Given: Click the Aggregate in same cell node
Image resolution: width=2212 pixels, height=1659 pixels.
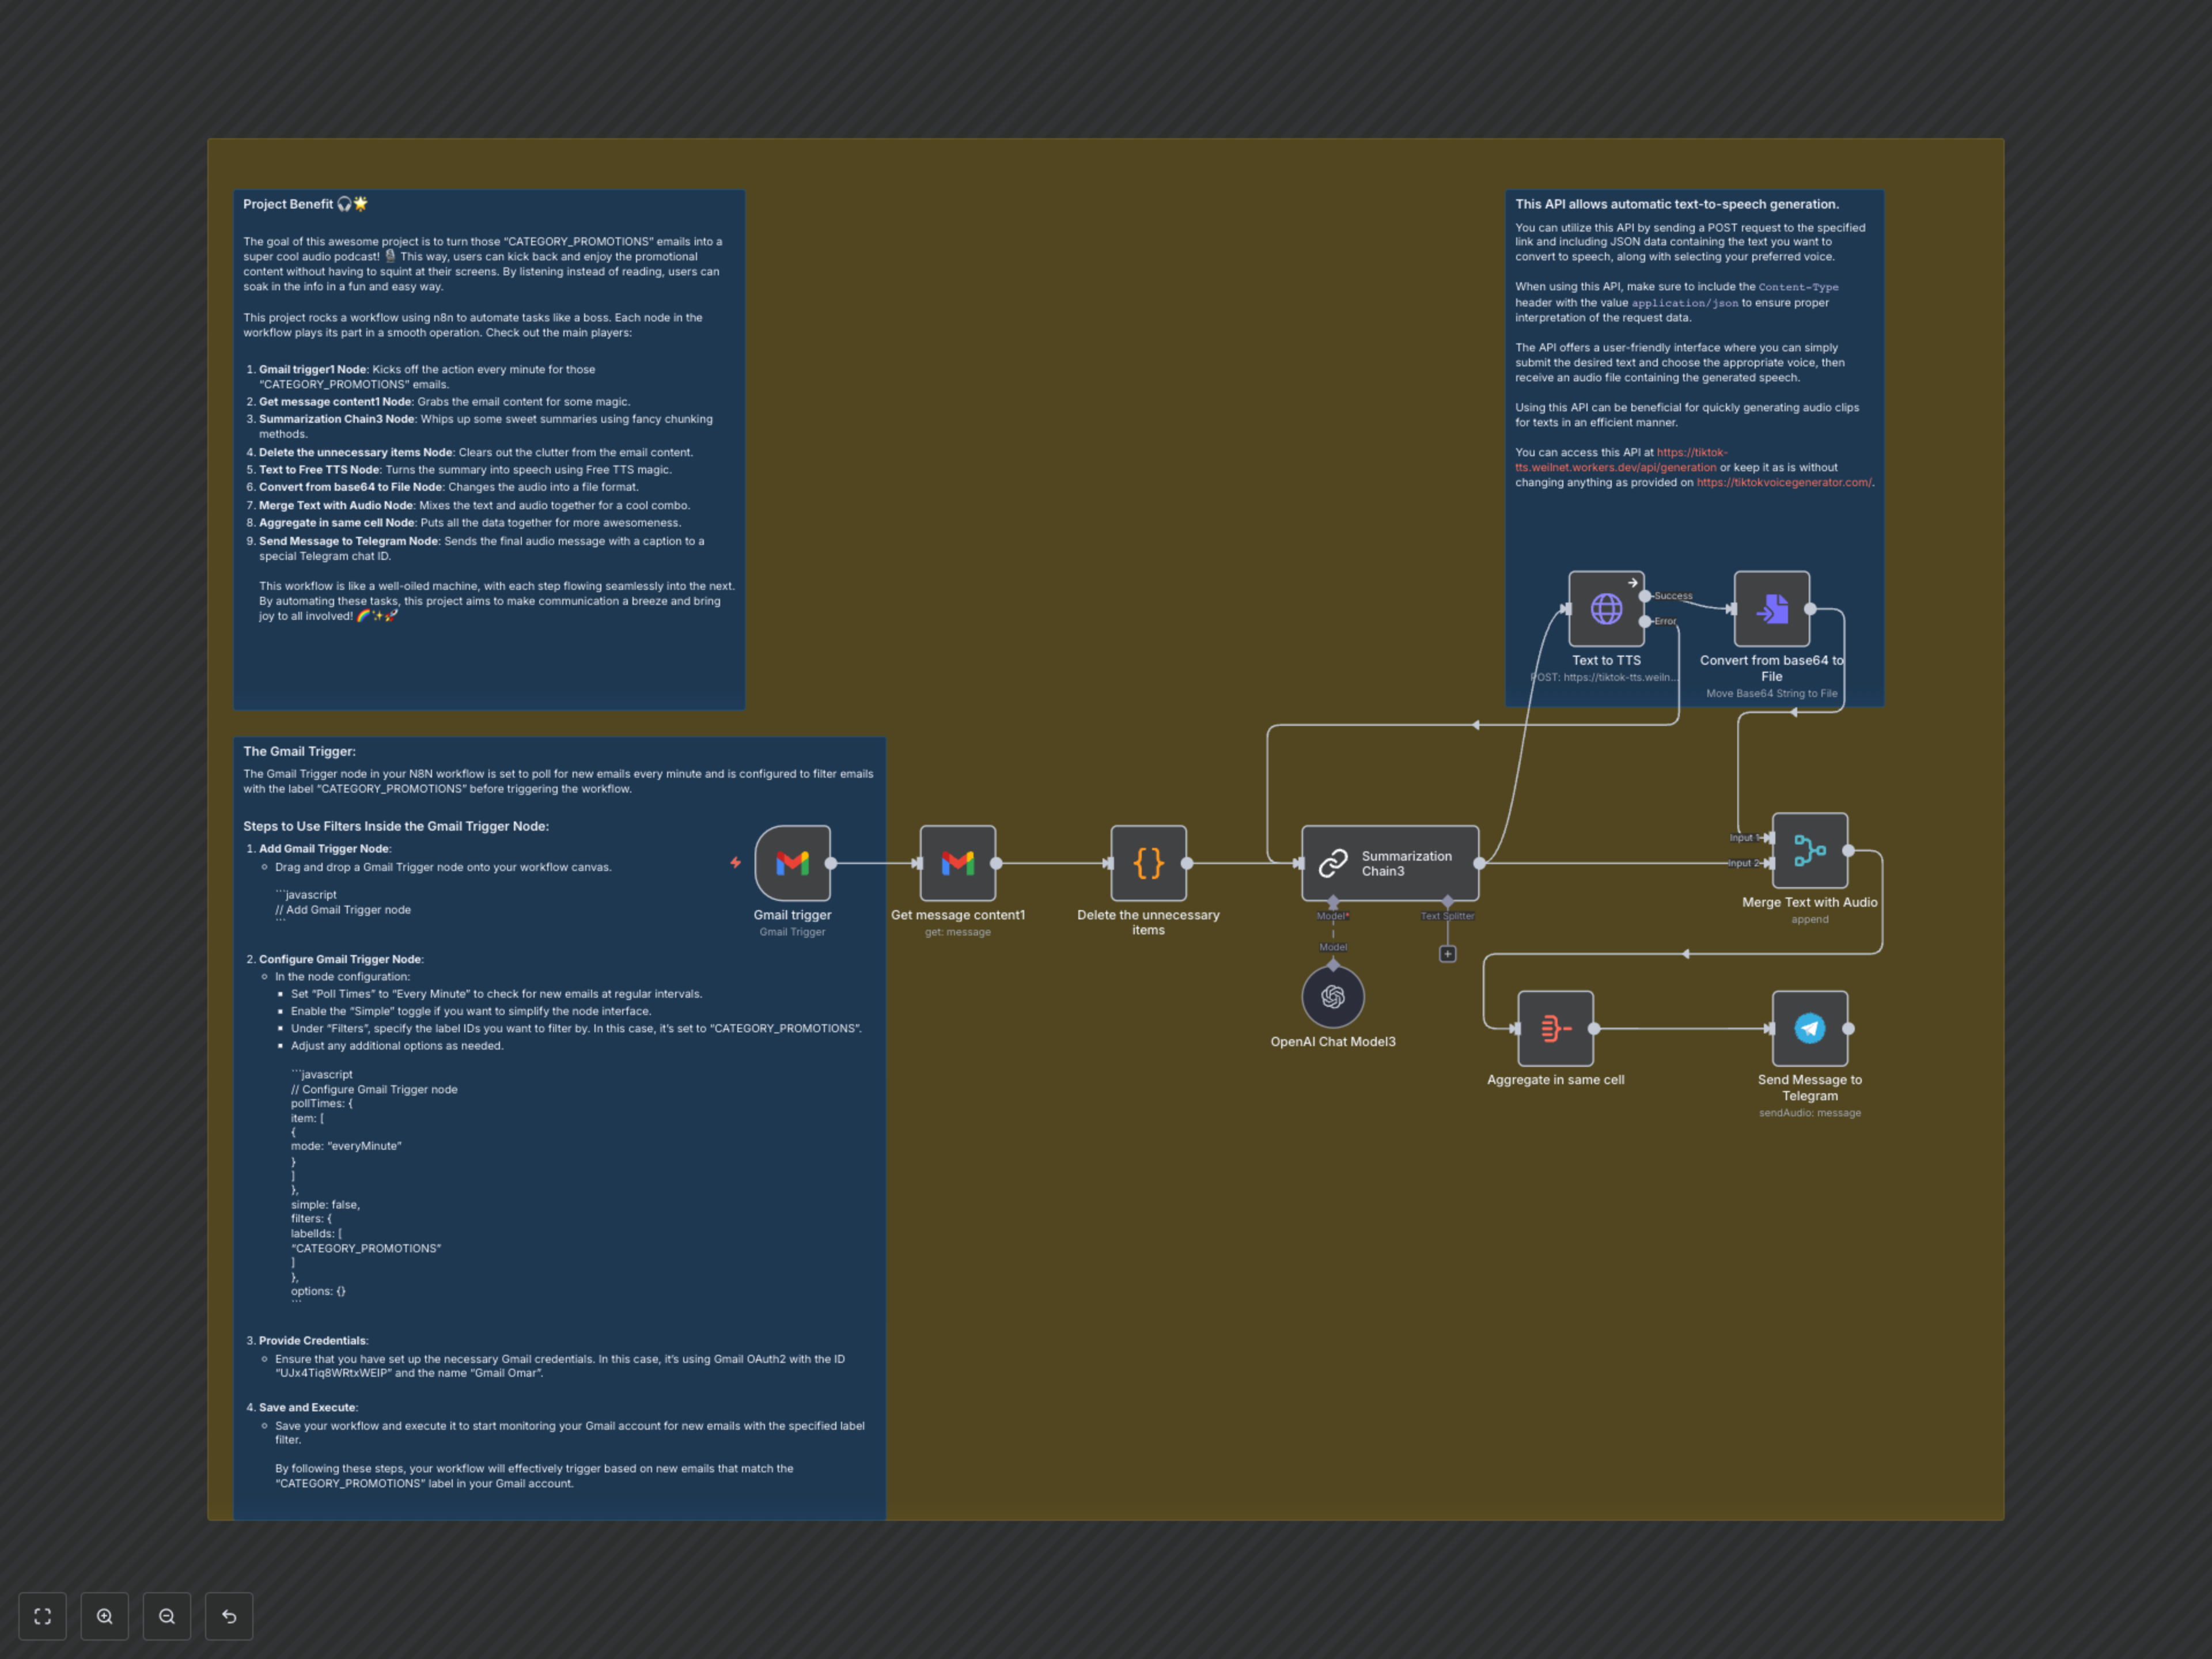Looking at the screenshot, I should (x=1555, y=1028).
